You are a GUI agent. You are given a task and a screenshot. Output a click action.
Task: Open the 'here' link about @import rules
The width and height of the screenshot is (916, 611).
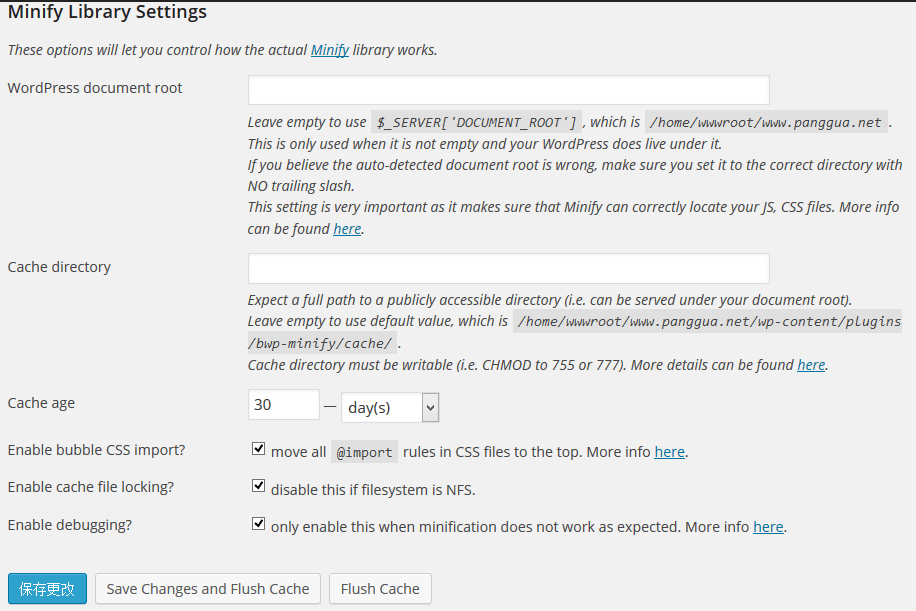click(669, 452)
